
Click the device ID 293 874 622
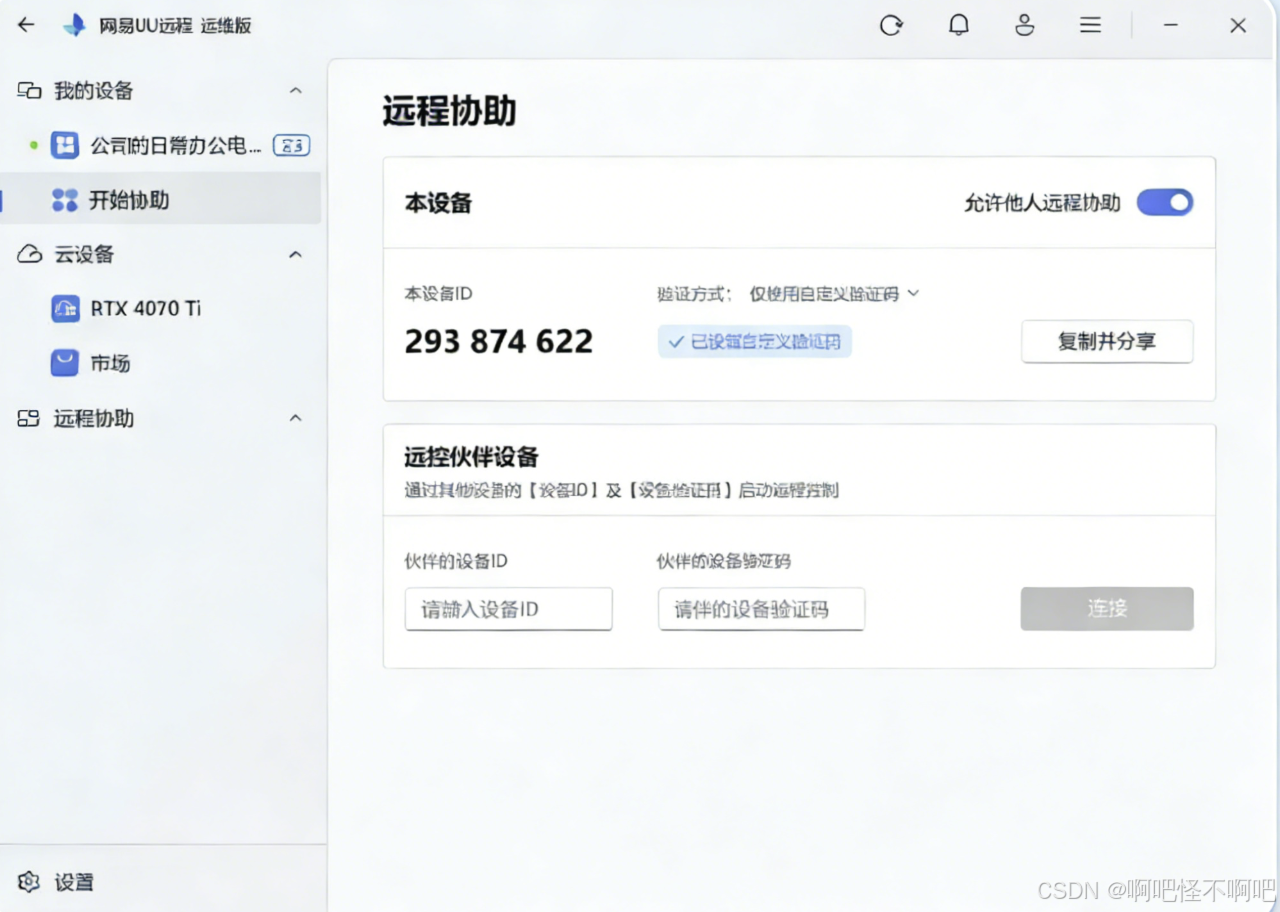(x=498, y=342)
